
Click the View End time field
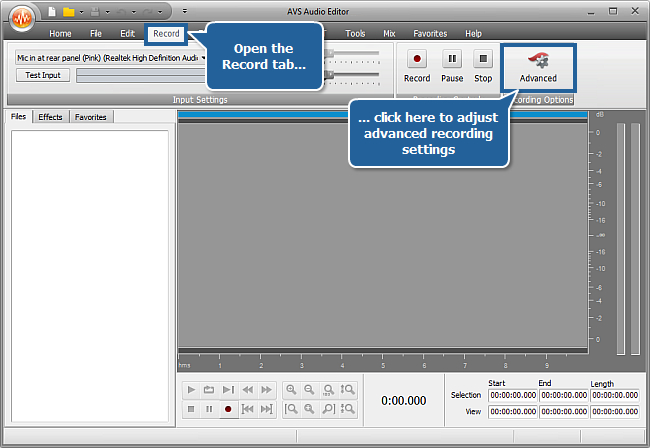[x=564, y=412]
